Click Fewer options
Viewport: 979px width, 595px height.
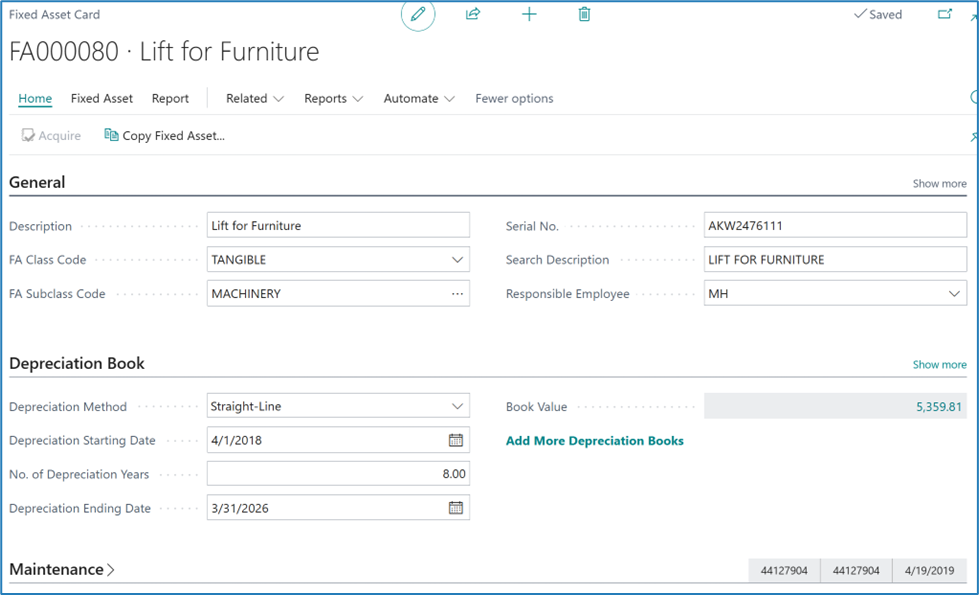[x=514, y=99]
